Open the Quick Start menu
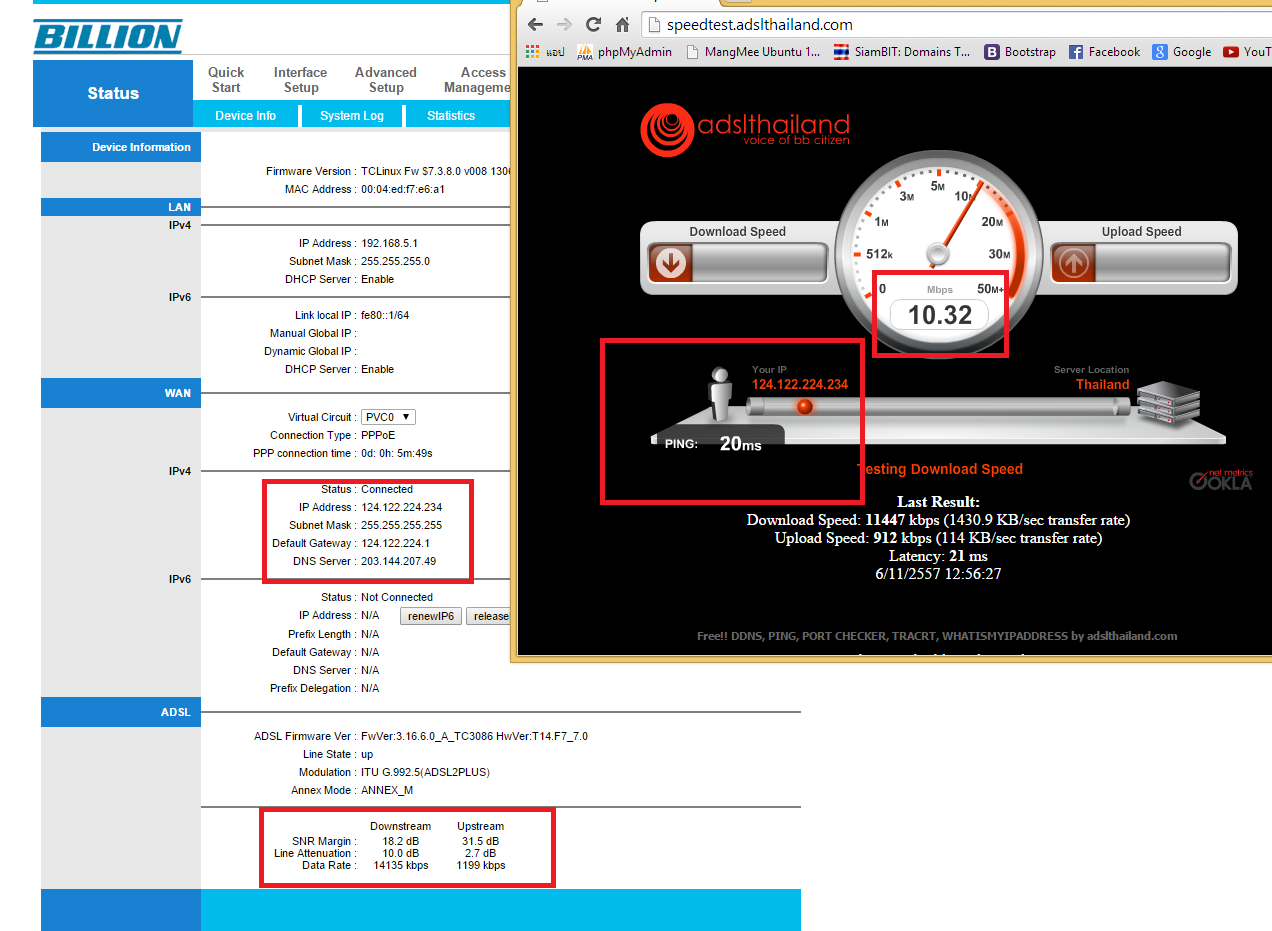 pyautogui.click(x=226, y=80)
